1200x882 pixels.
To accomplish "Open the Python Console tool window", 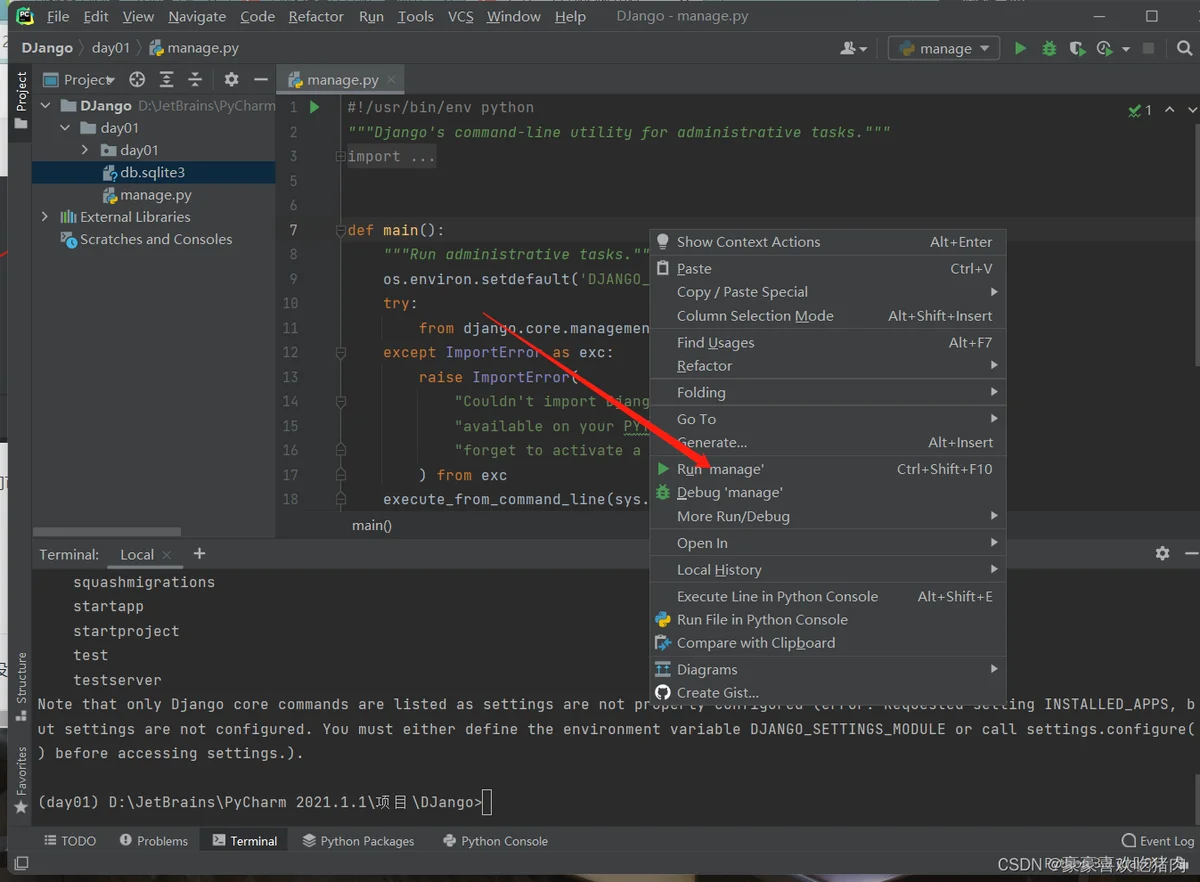I will (x=495, y=841).
